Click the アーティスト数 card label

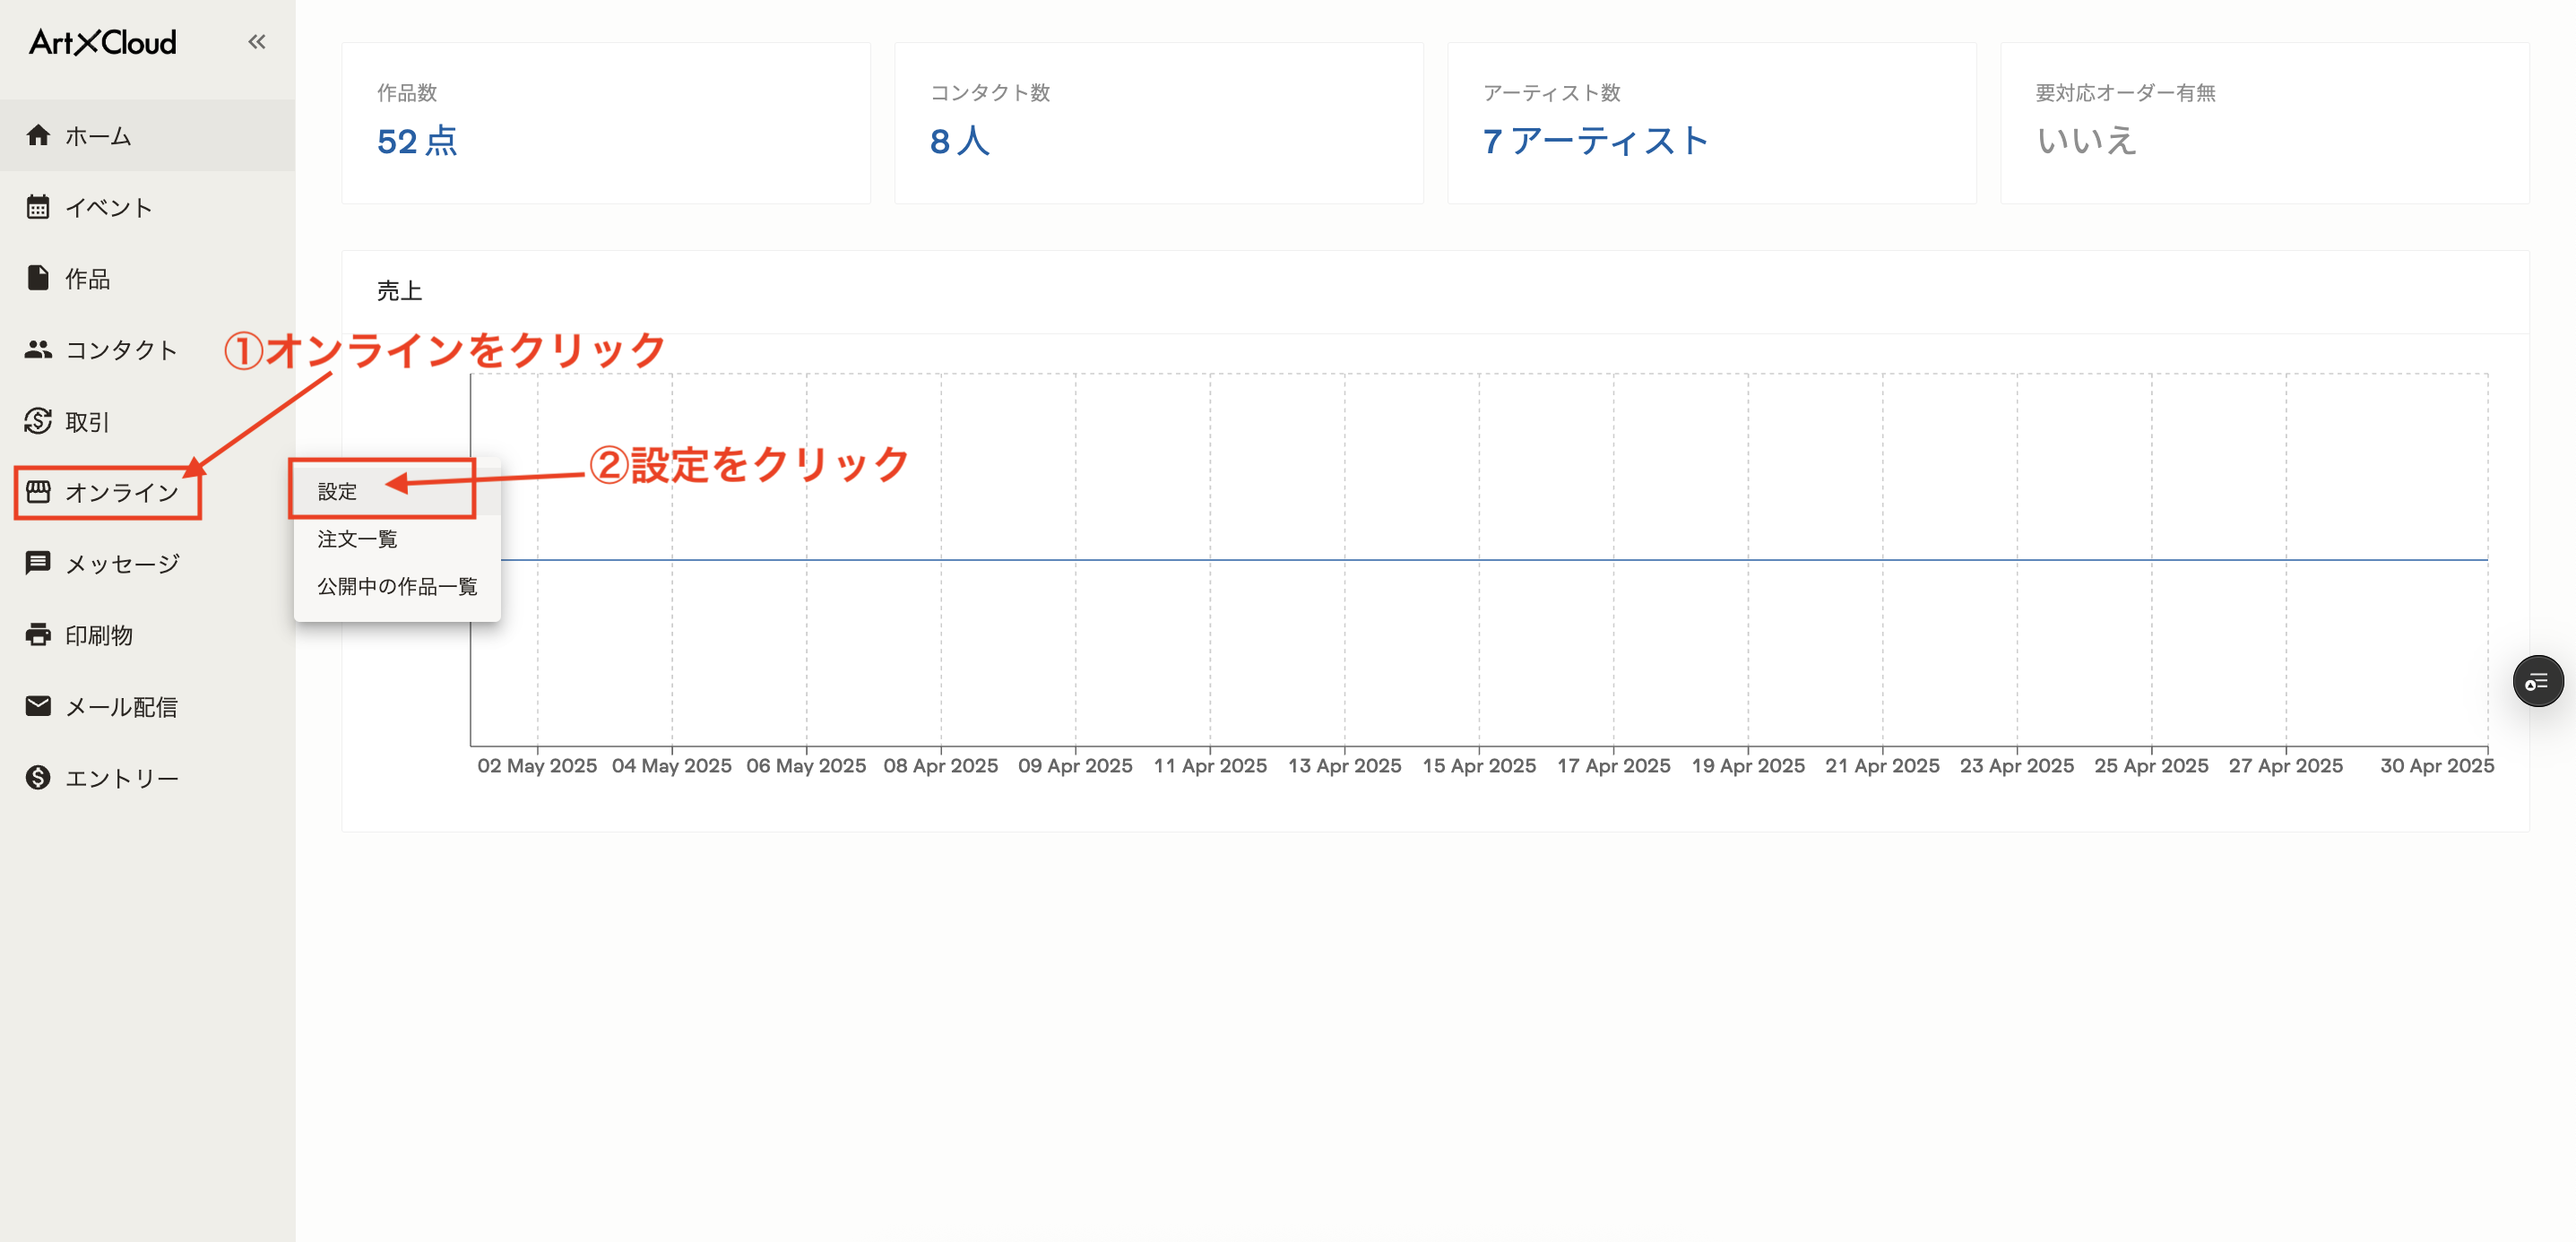(x=1552, y=93)
